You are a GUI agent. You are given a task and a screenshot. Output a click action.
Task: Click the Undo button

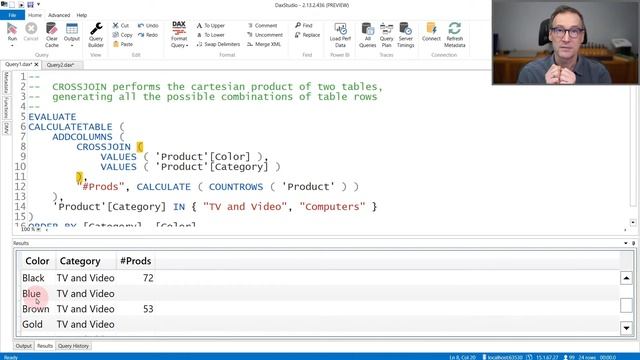pos(148,25)
